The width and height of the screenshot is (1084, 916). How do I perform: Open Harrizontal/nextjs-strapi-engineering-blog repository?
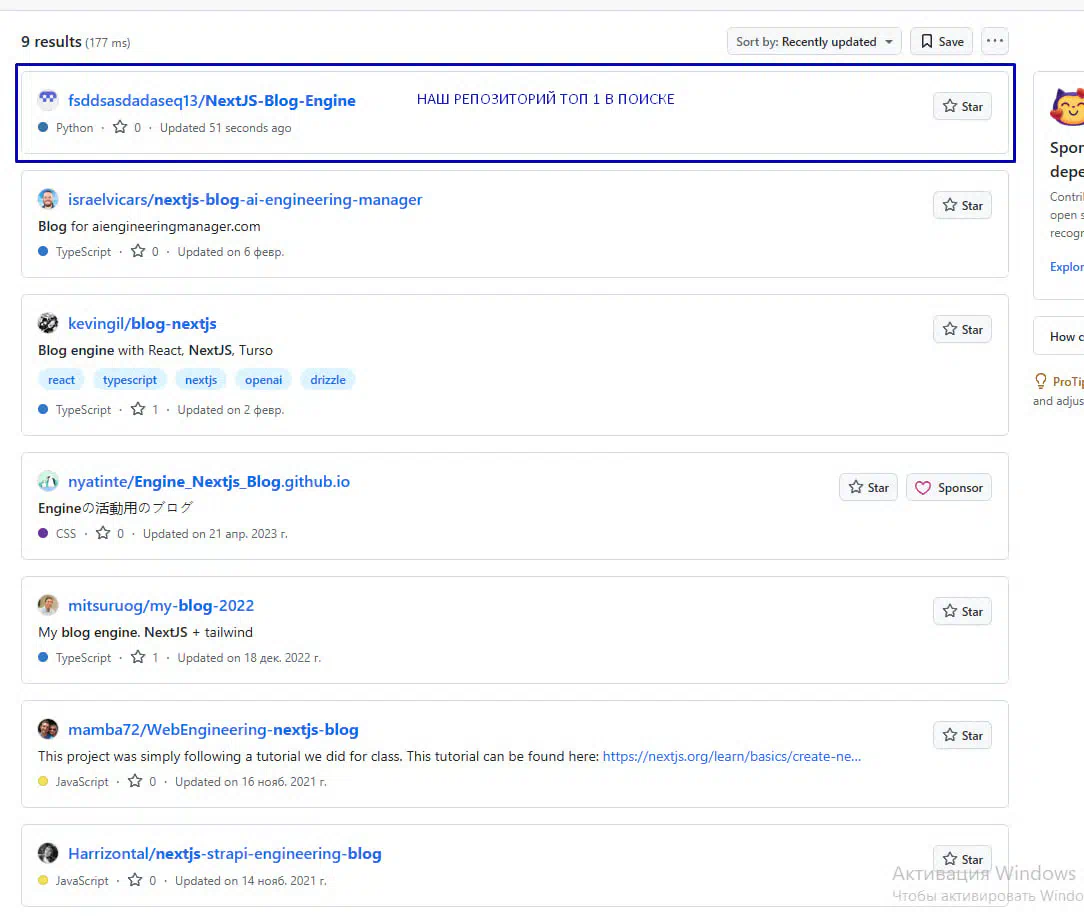[x=225, y=854]
